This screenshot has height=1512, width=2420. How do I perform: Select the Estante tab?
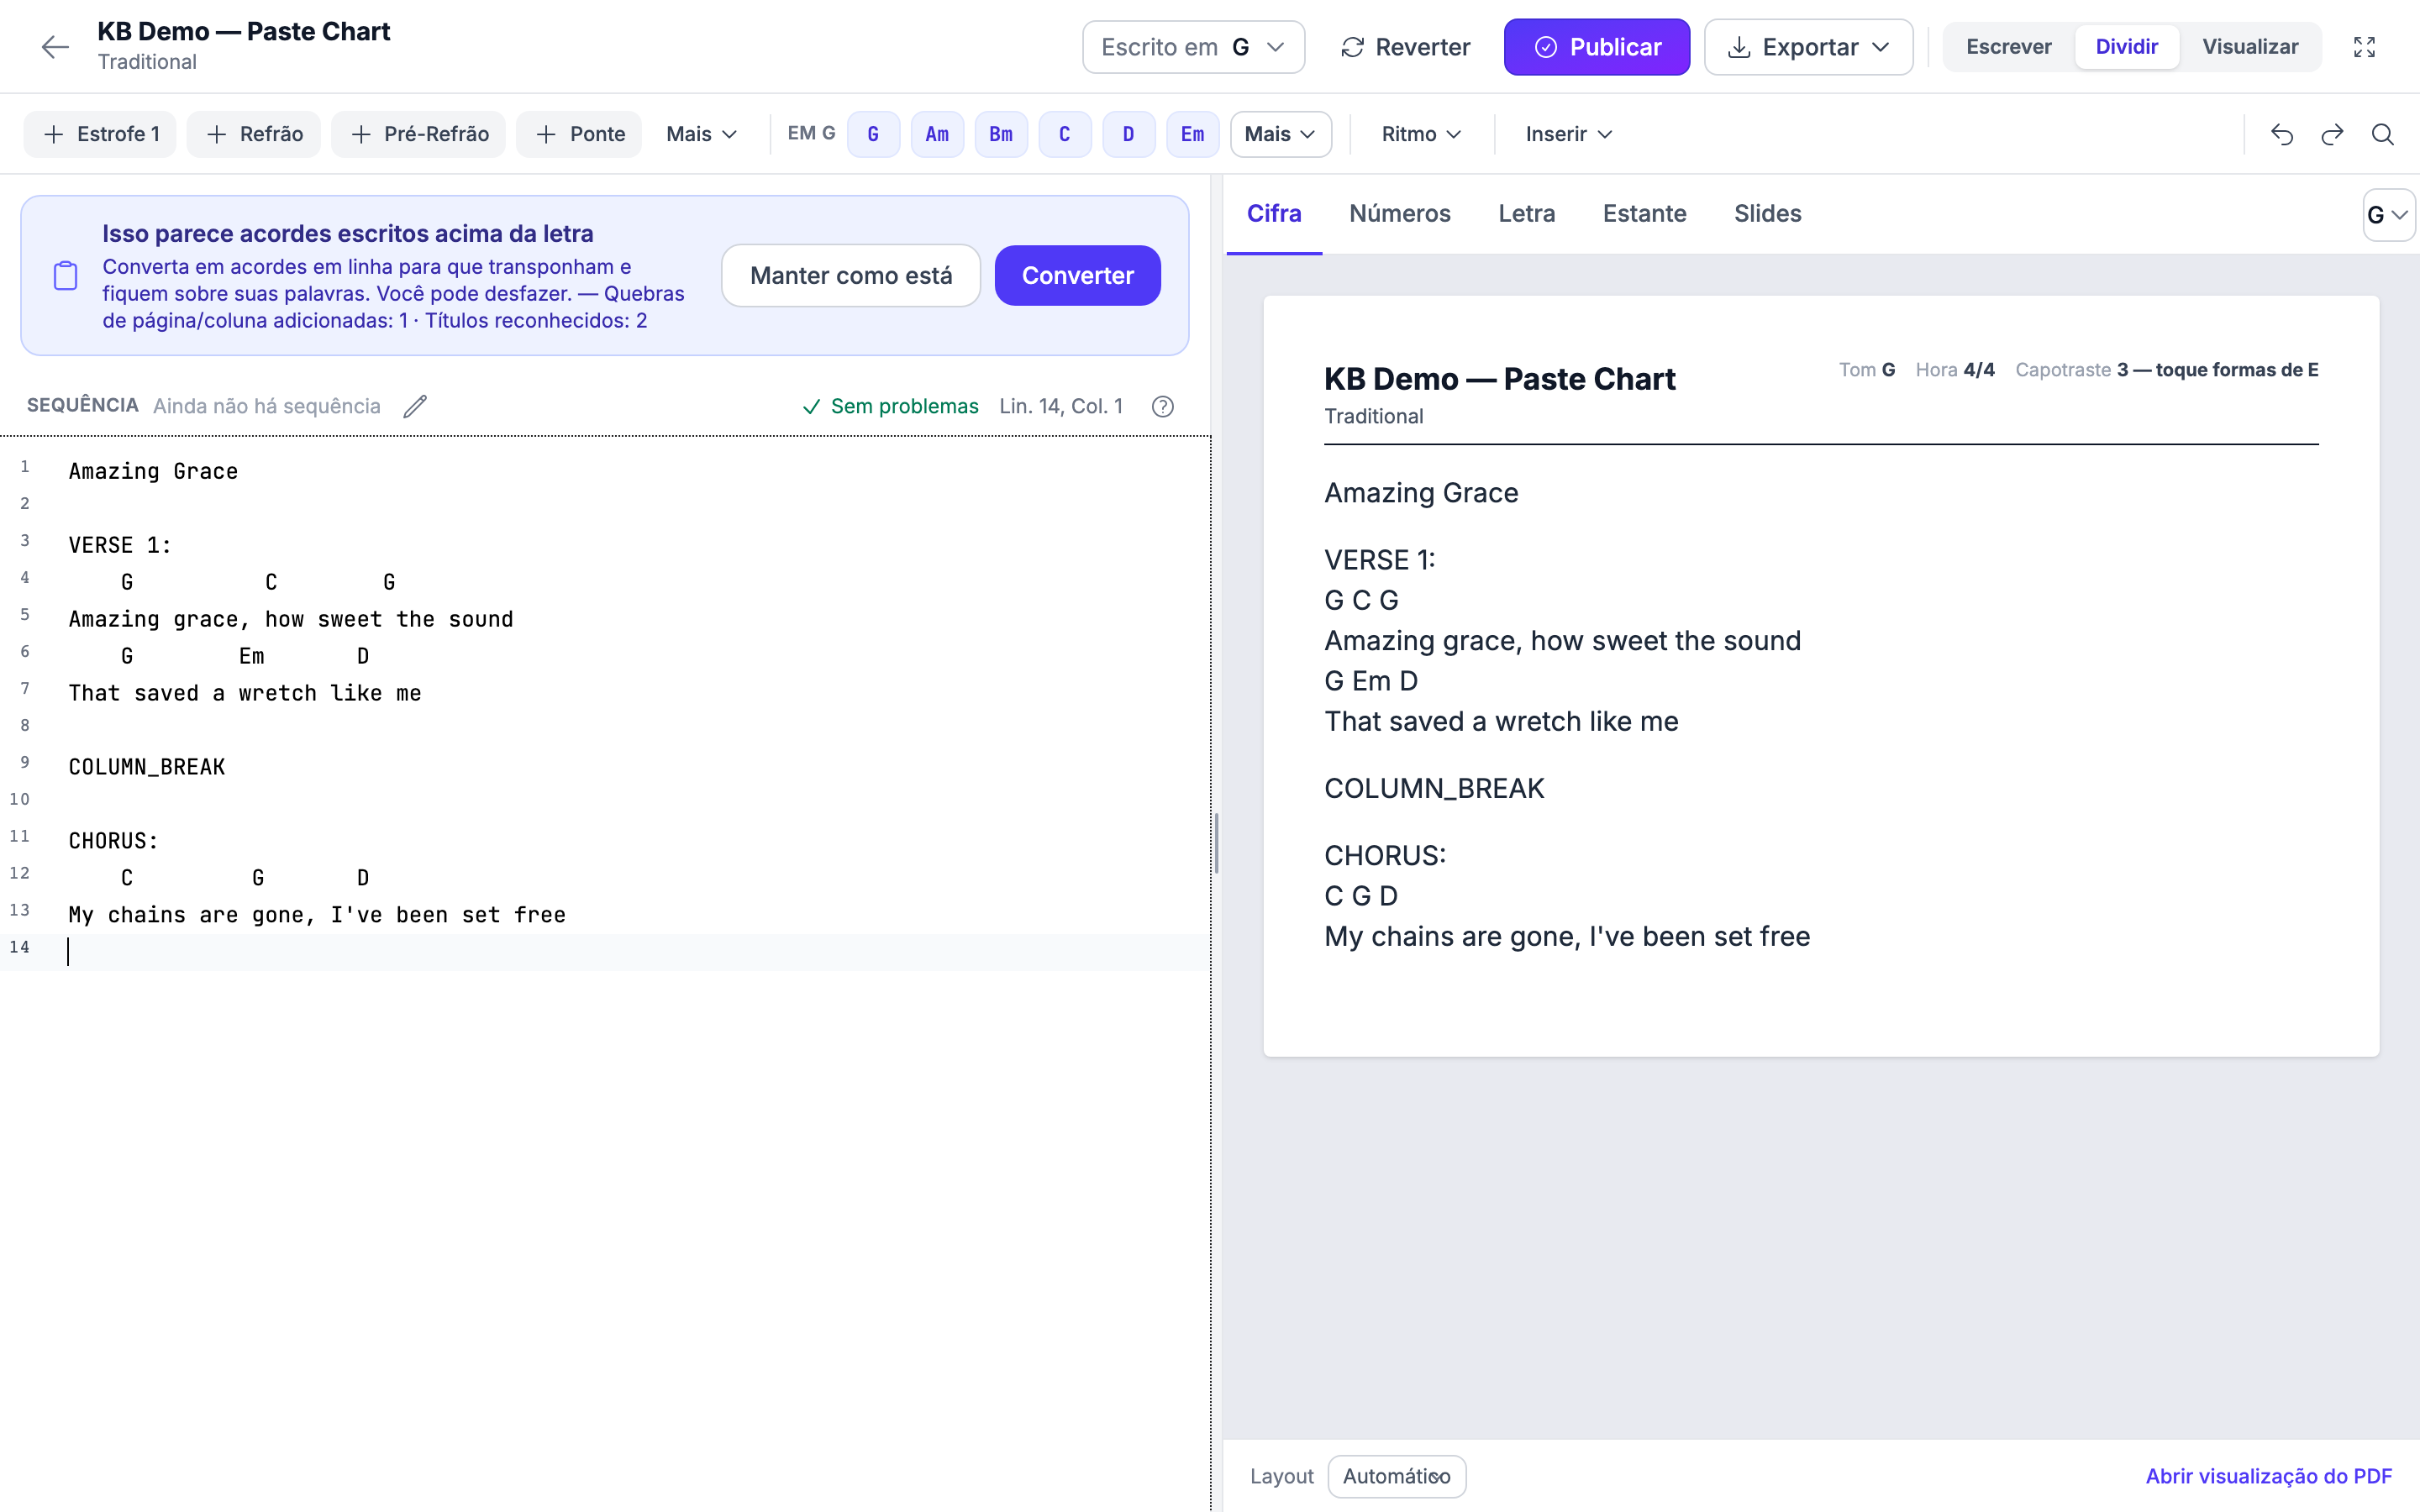pos(1644,213)
